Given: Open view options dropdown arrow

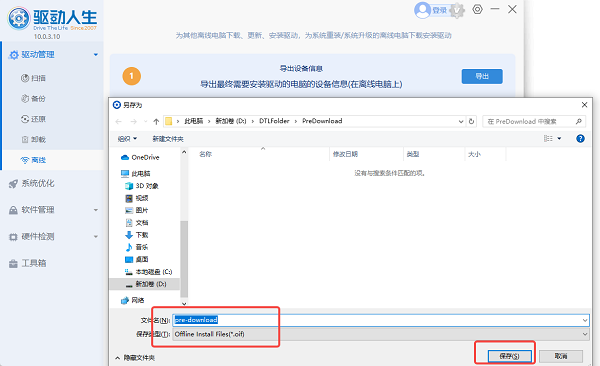Looking at the screenshot, I should tap(559, 138).
